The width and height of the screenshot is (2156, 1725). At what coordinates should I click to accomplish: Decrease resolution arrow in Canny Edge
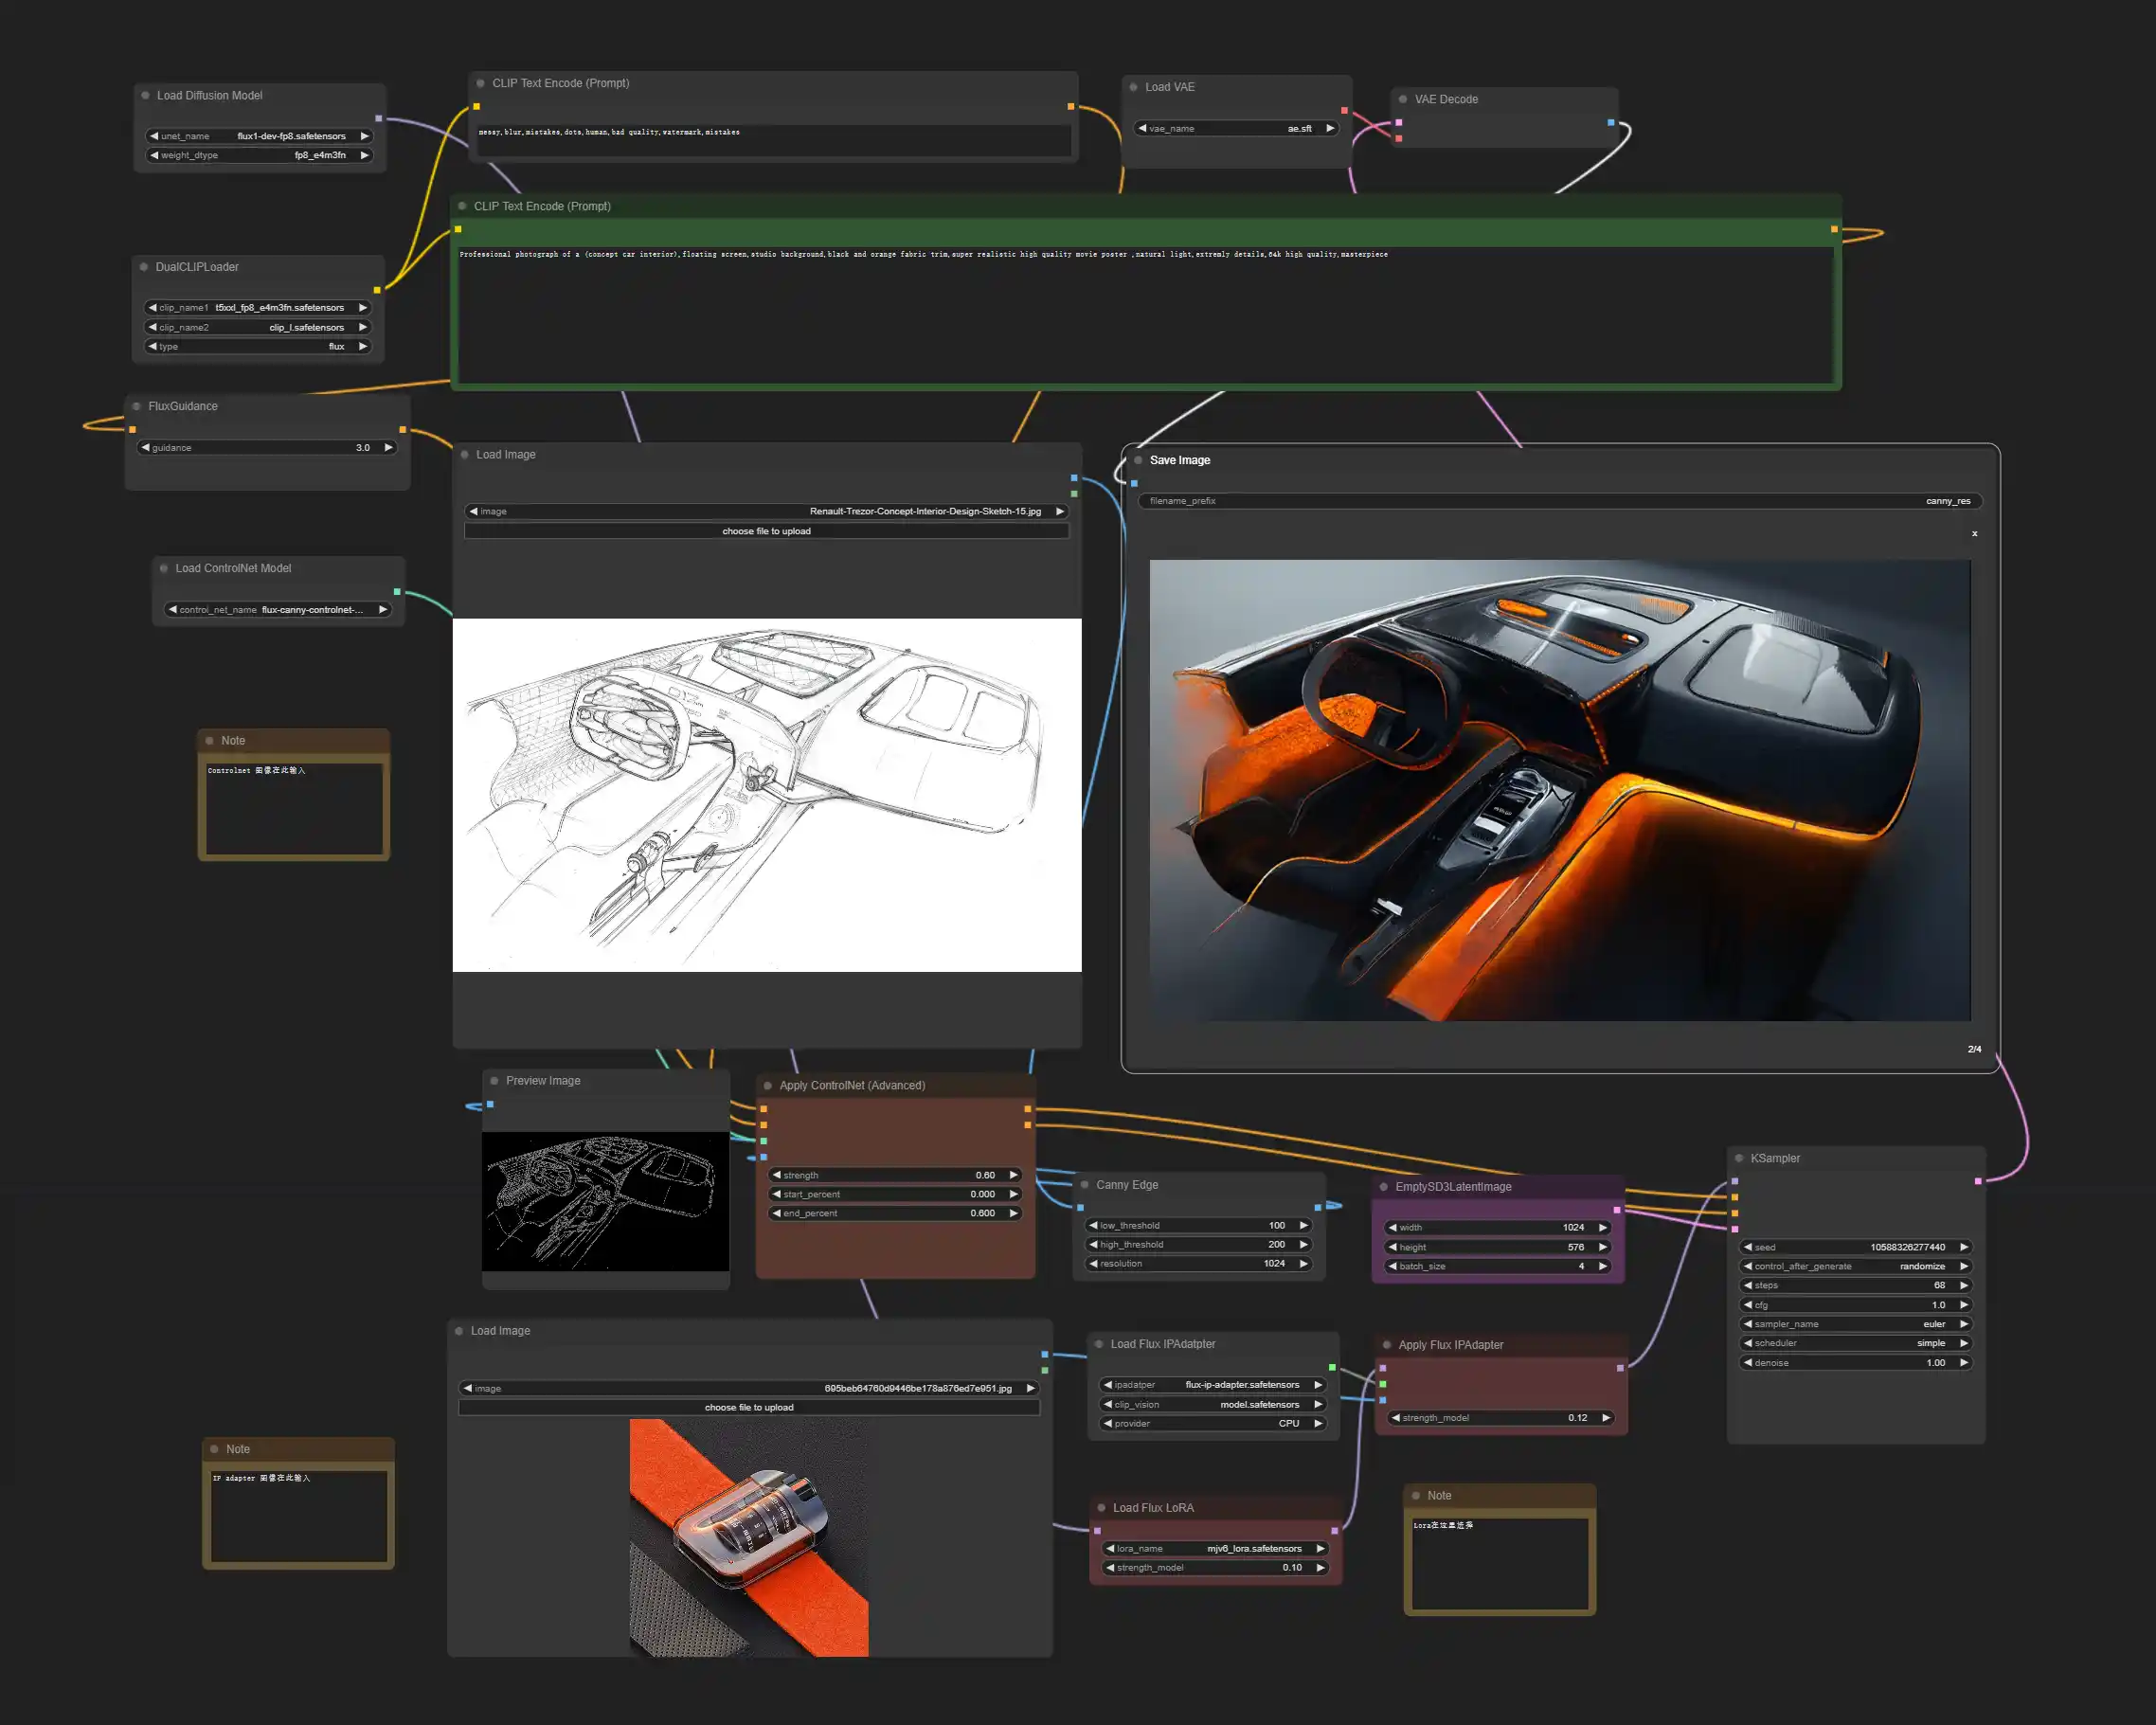(1094, 1263)
